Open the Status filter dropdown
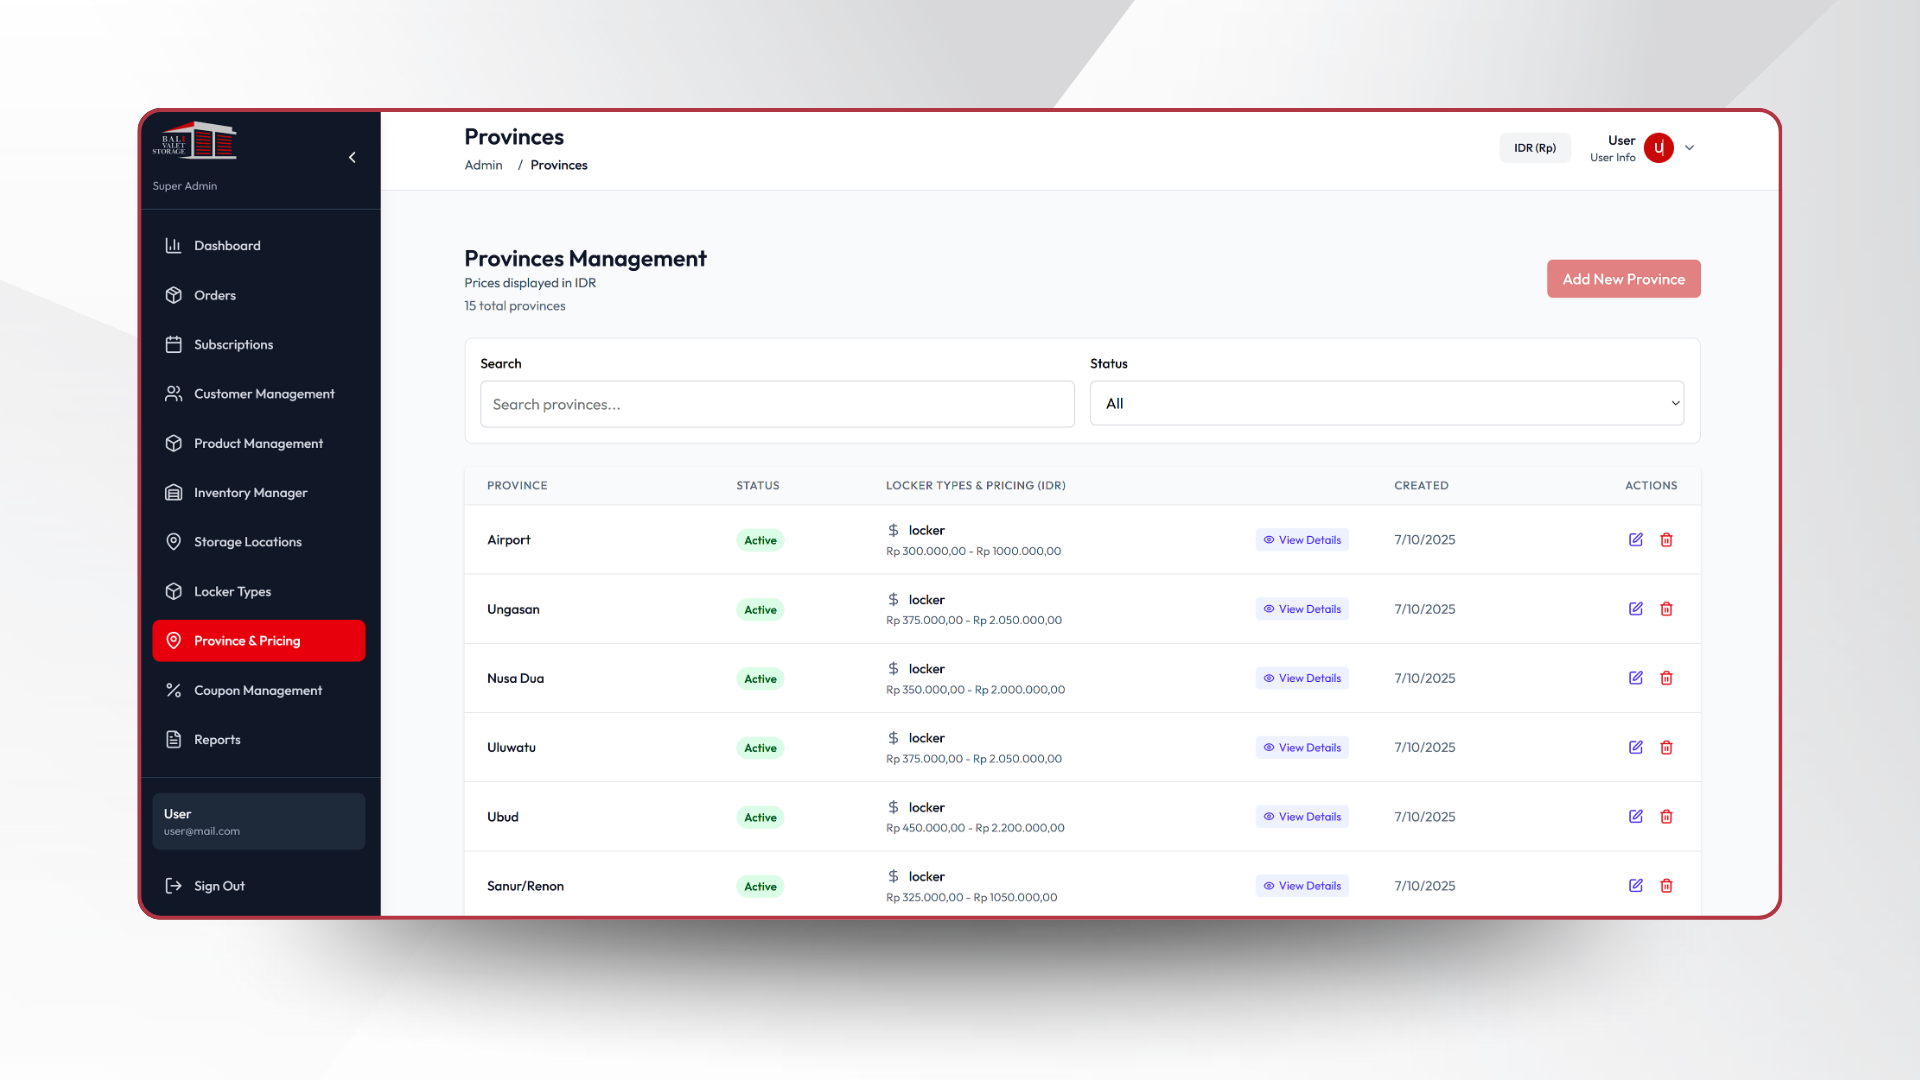The width and height of the screenshot is (1920, 1080). tap(1386, 404)
